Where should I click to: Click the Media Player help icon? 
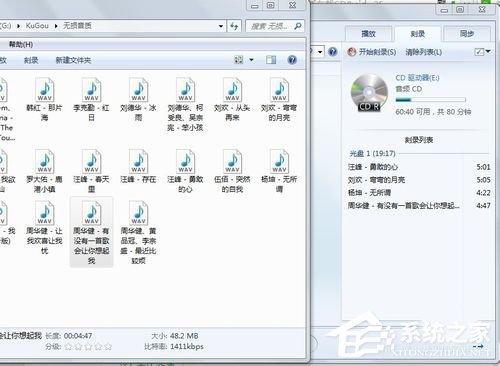coord(332,52)
